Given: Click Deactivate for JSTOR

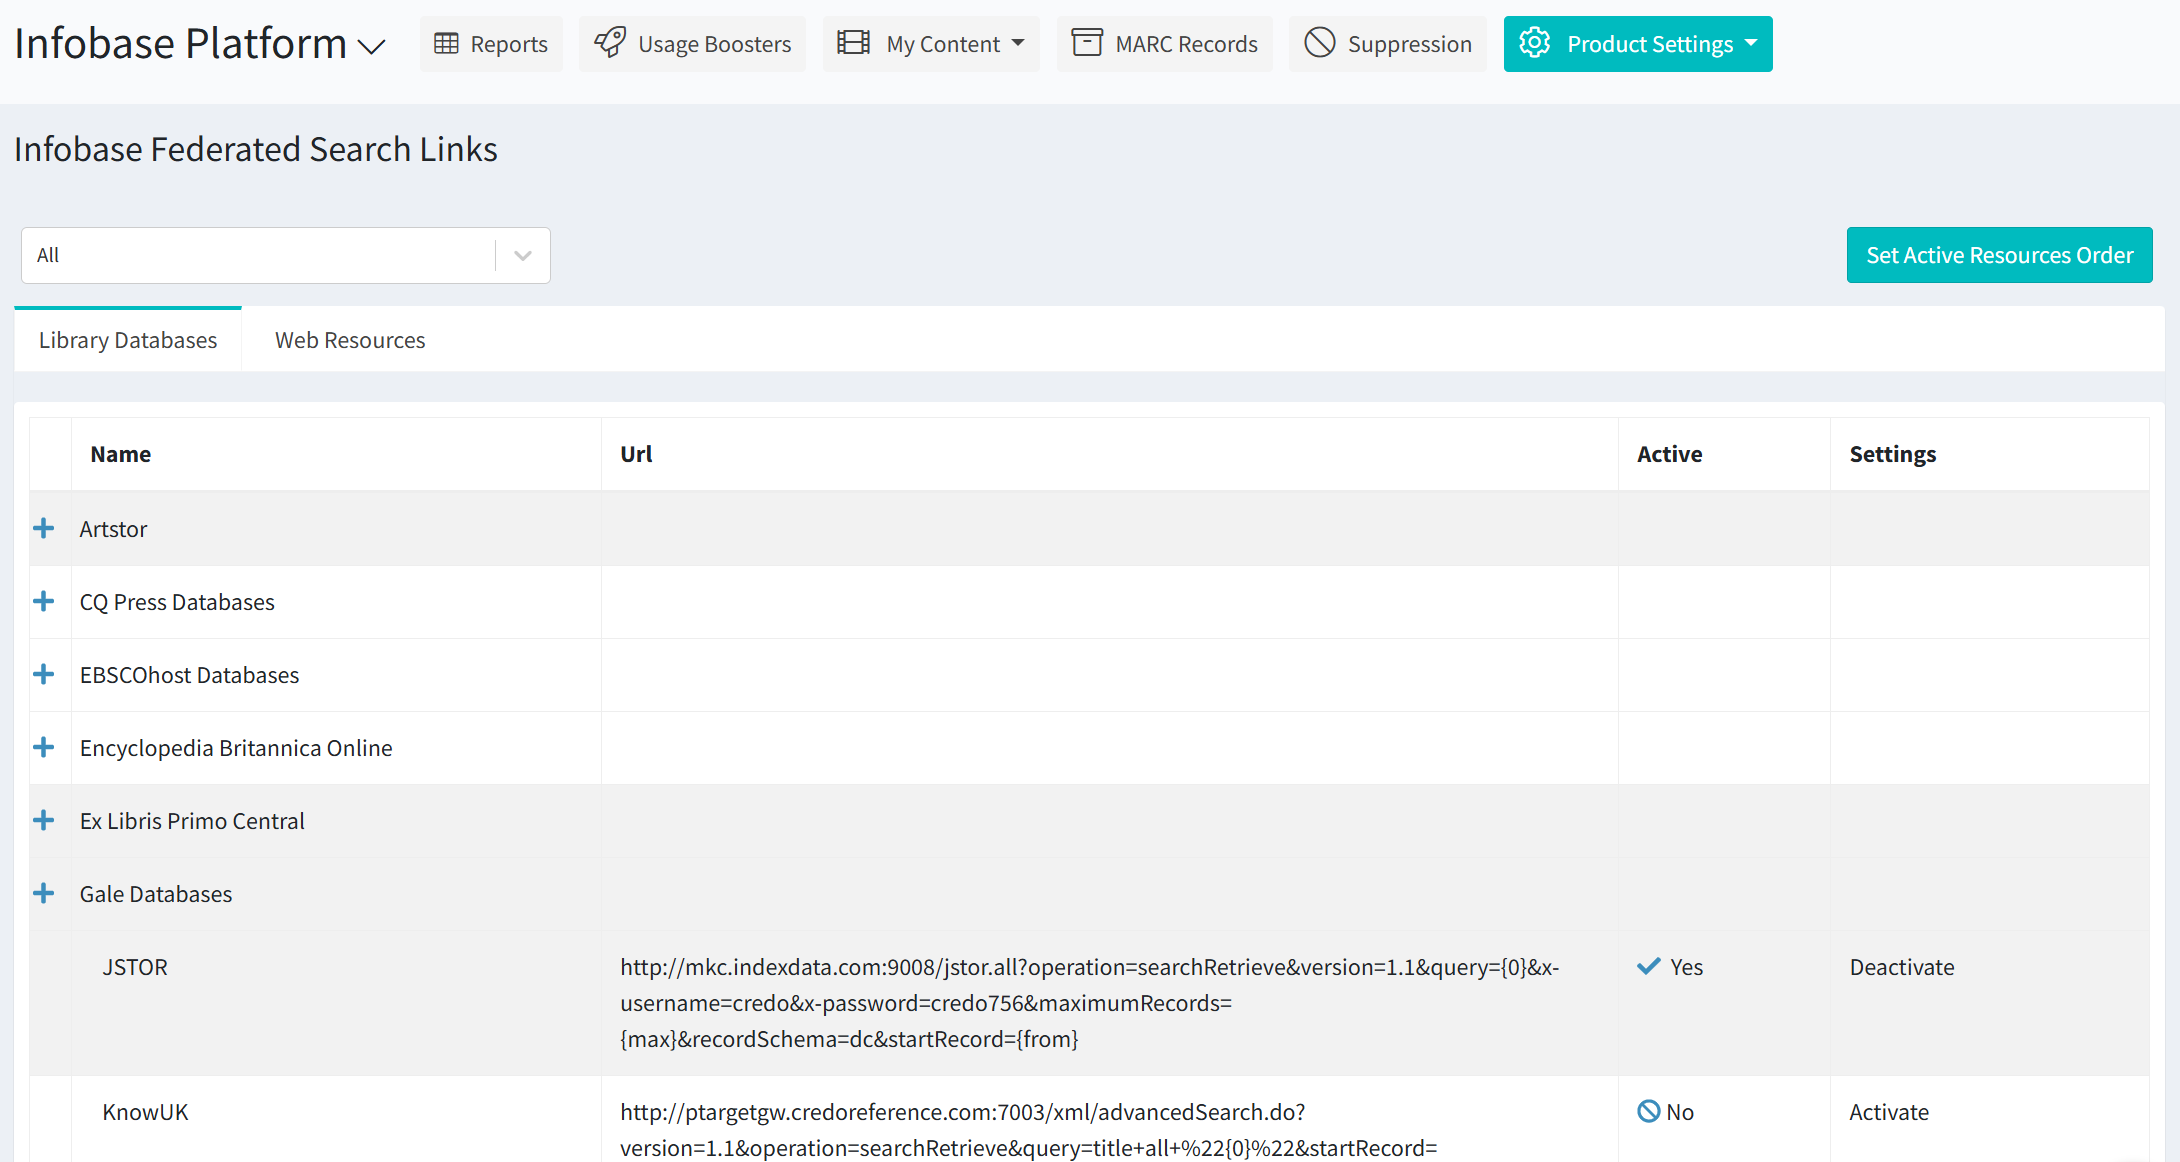Looking at the screenshot, I should (x=1902, y=967).
